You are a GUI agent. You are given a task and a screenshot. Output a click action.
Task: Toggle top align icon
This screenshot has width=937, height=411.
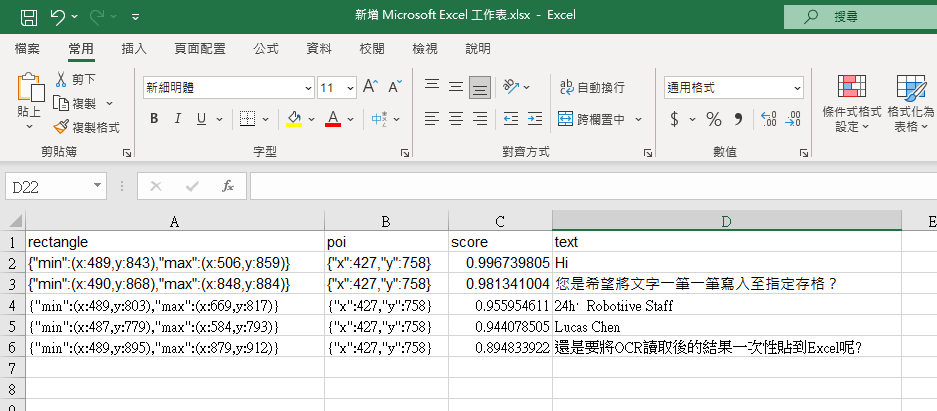432,87
